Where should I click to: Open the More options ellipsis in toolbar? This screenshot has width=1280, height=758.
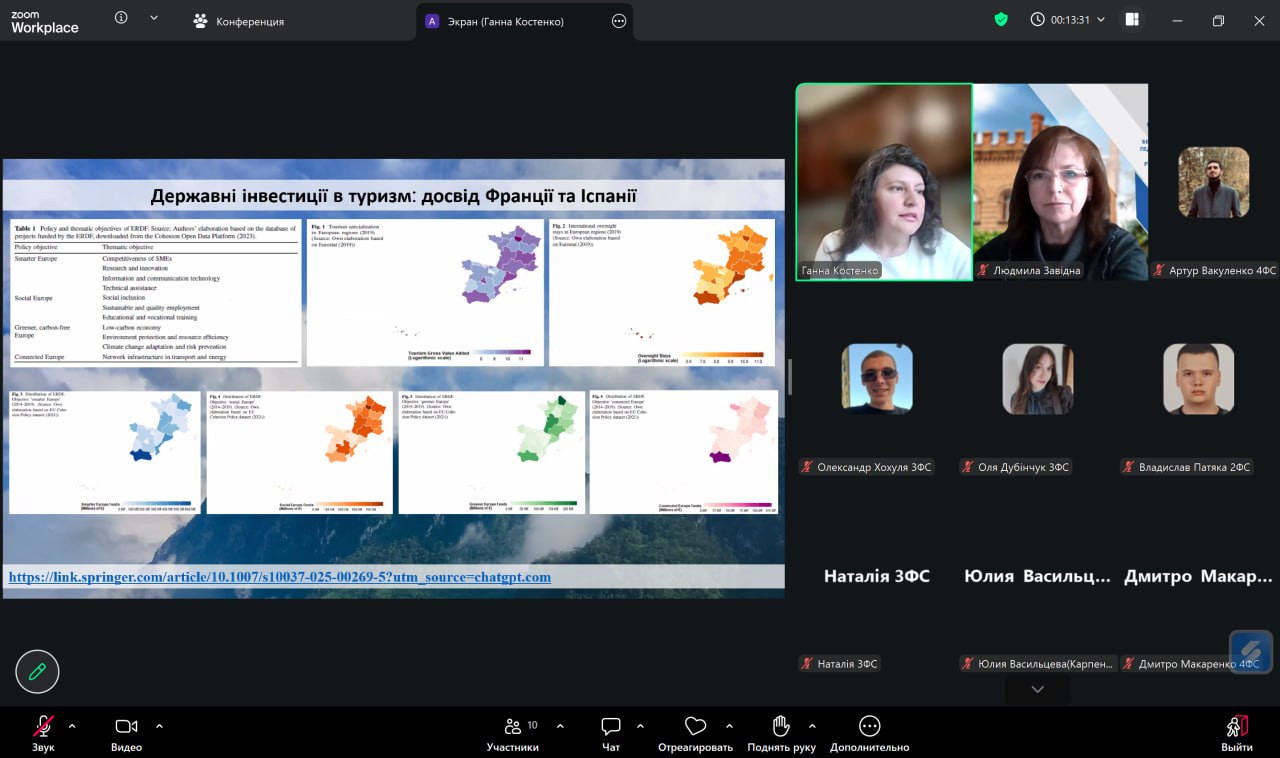869,727
